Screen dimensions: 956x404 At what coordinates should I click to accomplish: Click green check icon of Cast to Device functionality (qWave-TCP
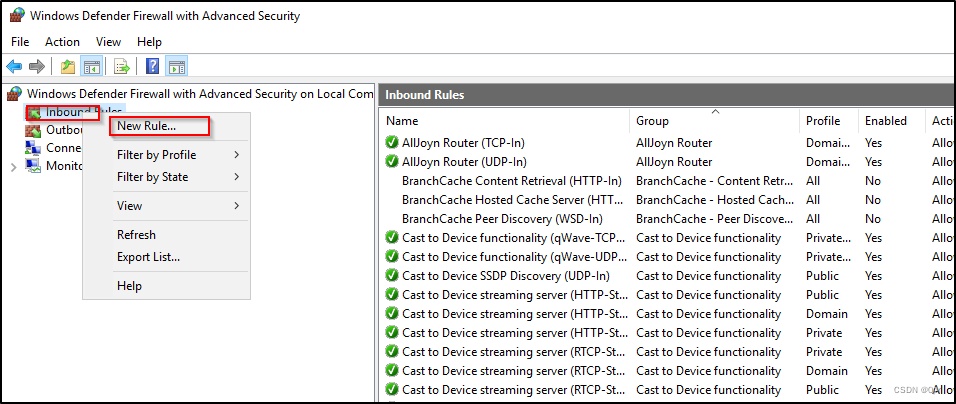pyautogui.click(x=392, y=238)
